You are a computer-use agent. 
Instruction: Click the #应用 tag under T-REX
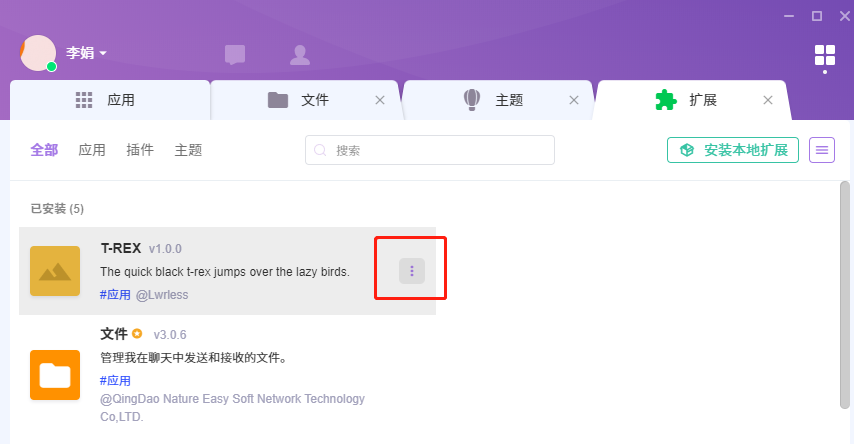pos(116,295)
